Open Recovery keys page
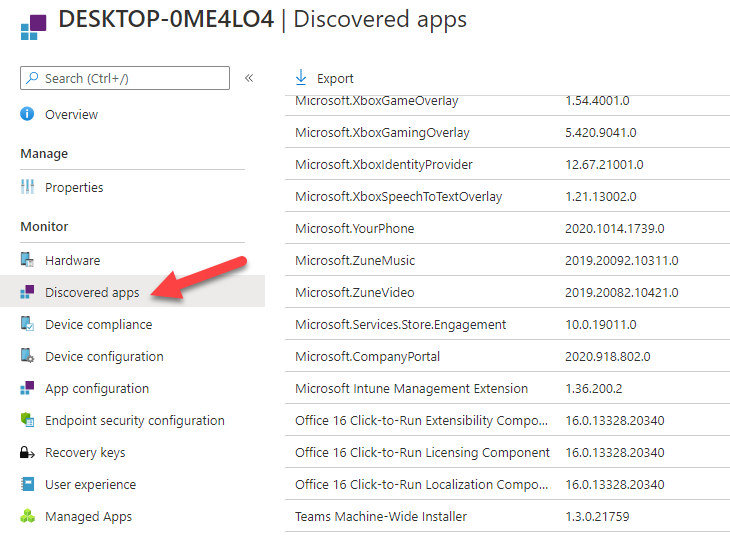 point(85,453)
